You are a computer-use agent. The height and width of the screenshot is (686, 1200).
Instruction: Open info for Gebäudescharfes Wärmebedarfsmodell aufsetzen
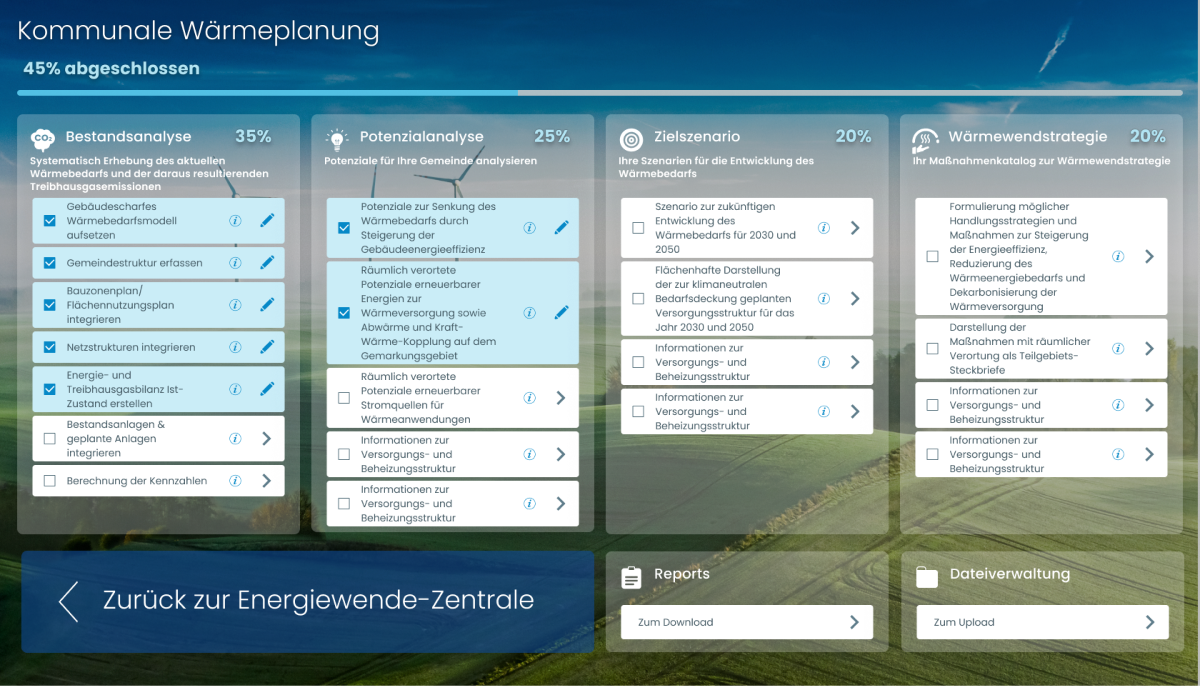tap(235, 221)
